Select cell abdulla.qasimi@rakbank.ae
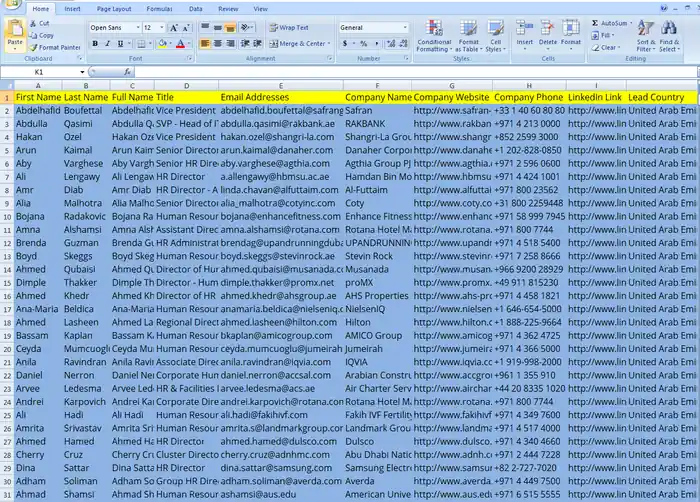The image size is (700, 502). pos(281,124)
